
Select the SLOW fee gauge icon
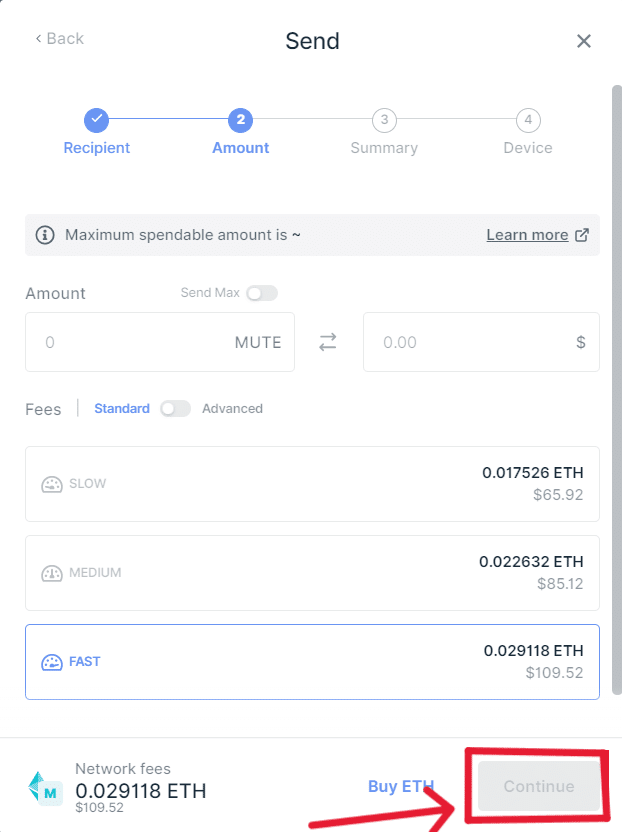tap(51, 484)
